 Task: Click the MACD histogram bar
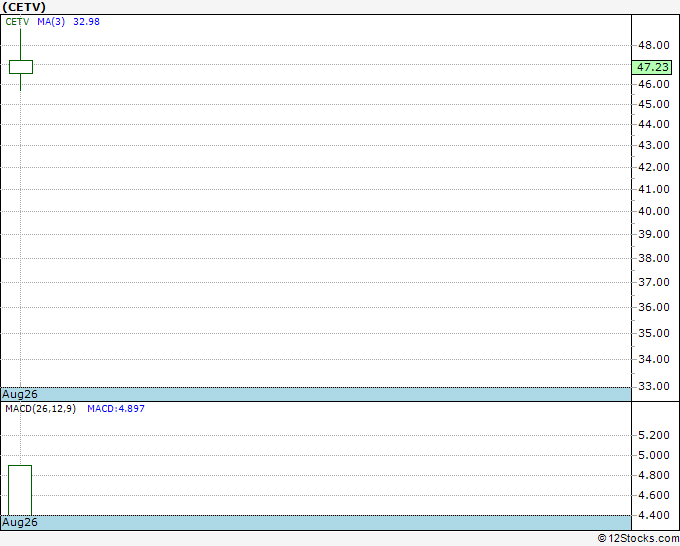[20, 490]
